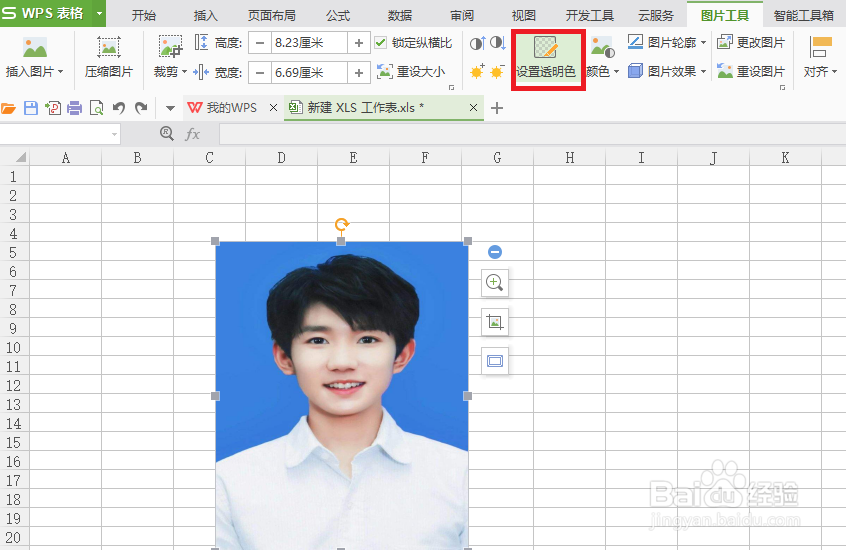The width and height of the screenshot is (846, 550).
Task: Open the 云服务 tab
Action: [x=657, y=15]
